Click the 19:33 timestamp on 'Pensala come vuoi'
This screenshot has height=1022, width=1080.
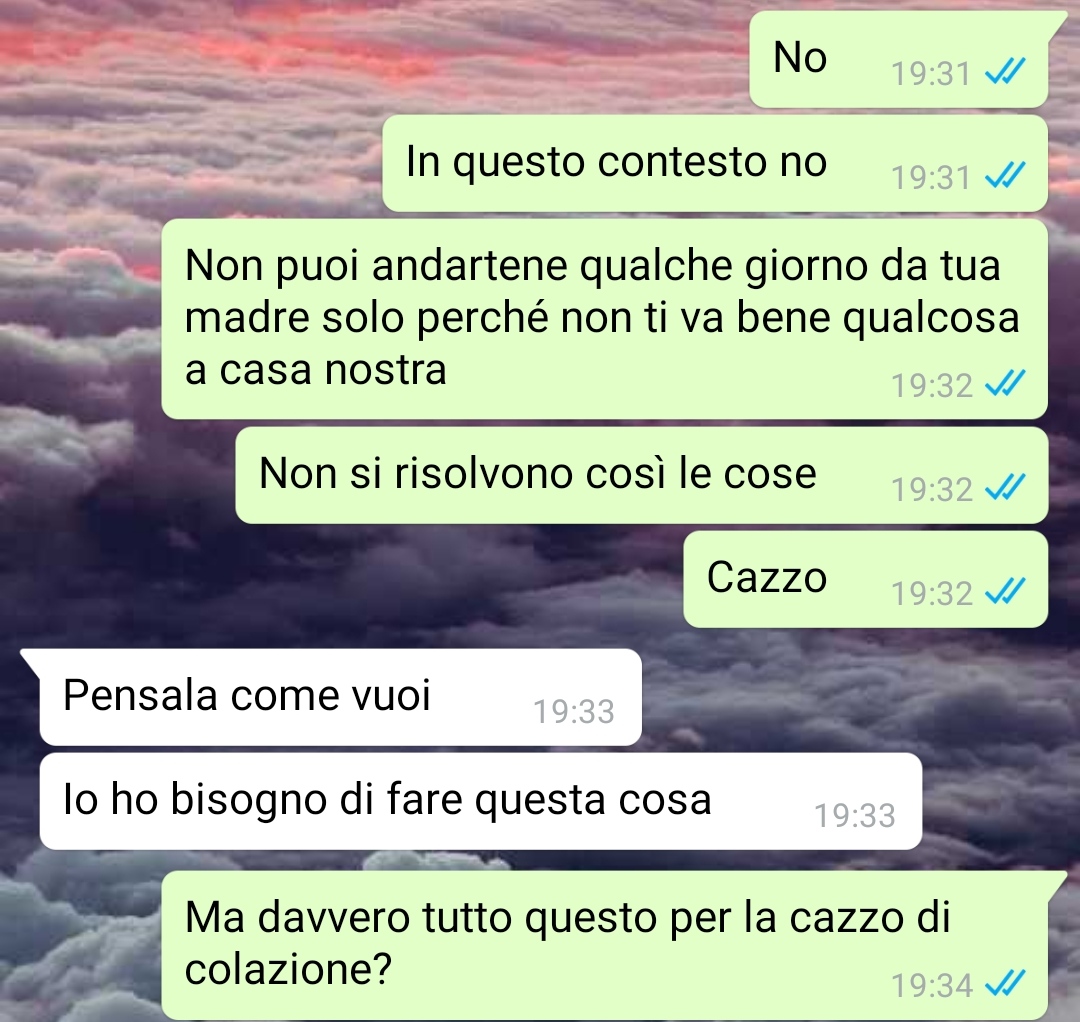574,711
